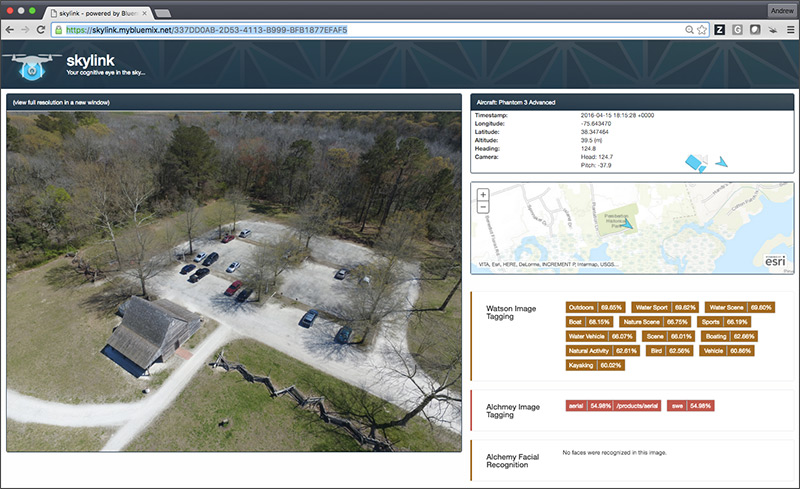Viewport: 800px width, 489px height.
Task: Click the bird-shaped extension icon
Action: tap(773, 30)
